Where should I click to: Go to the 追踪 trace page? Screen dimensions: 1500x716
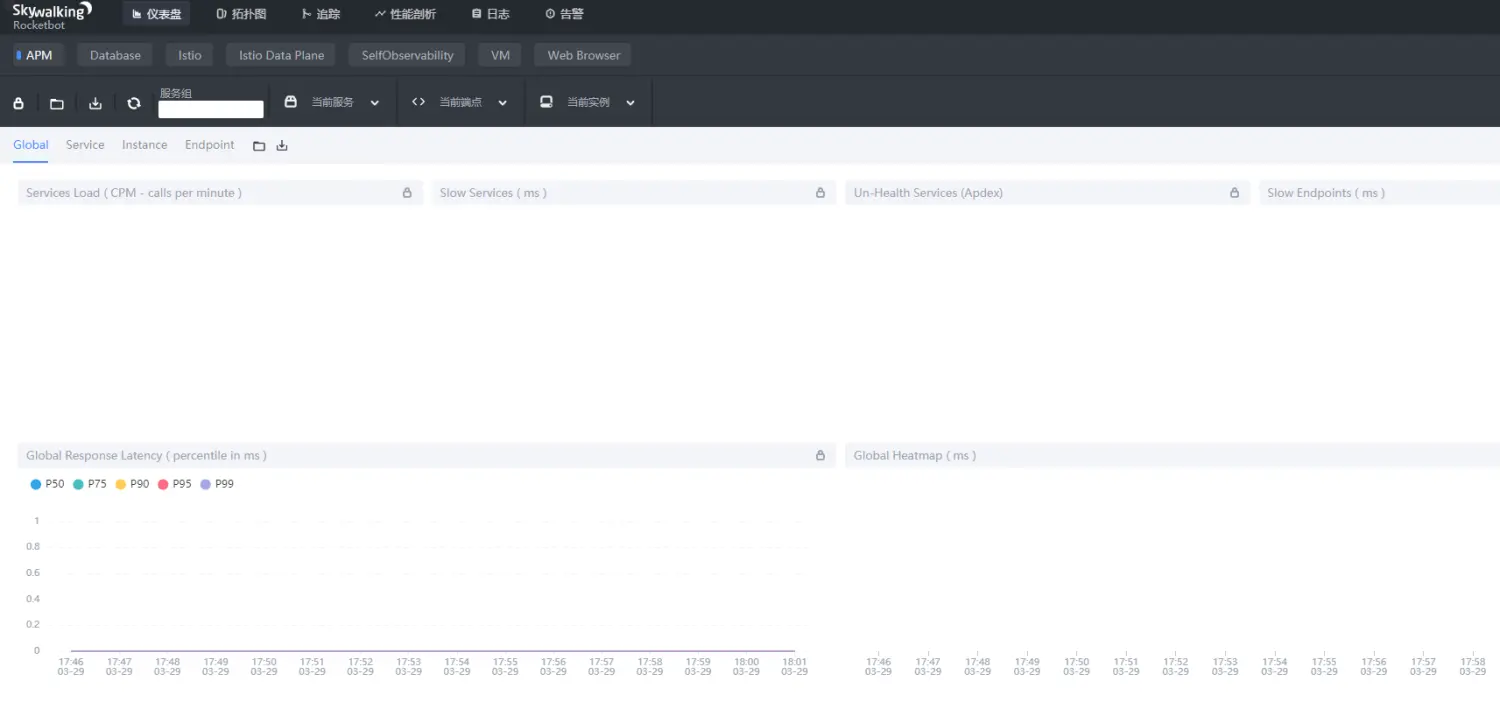click(320, 14)
